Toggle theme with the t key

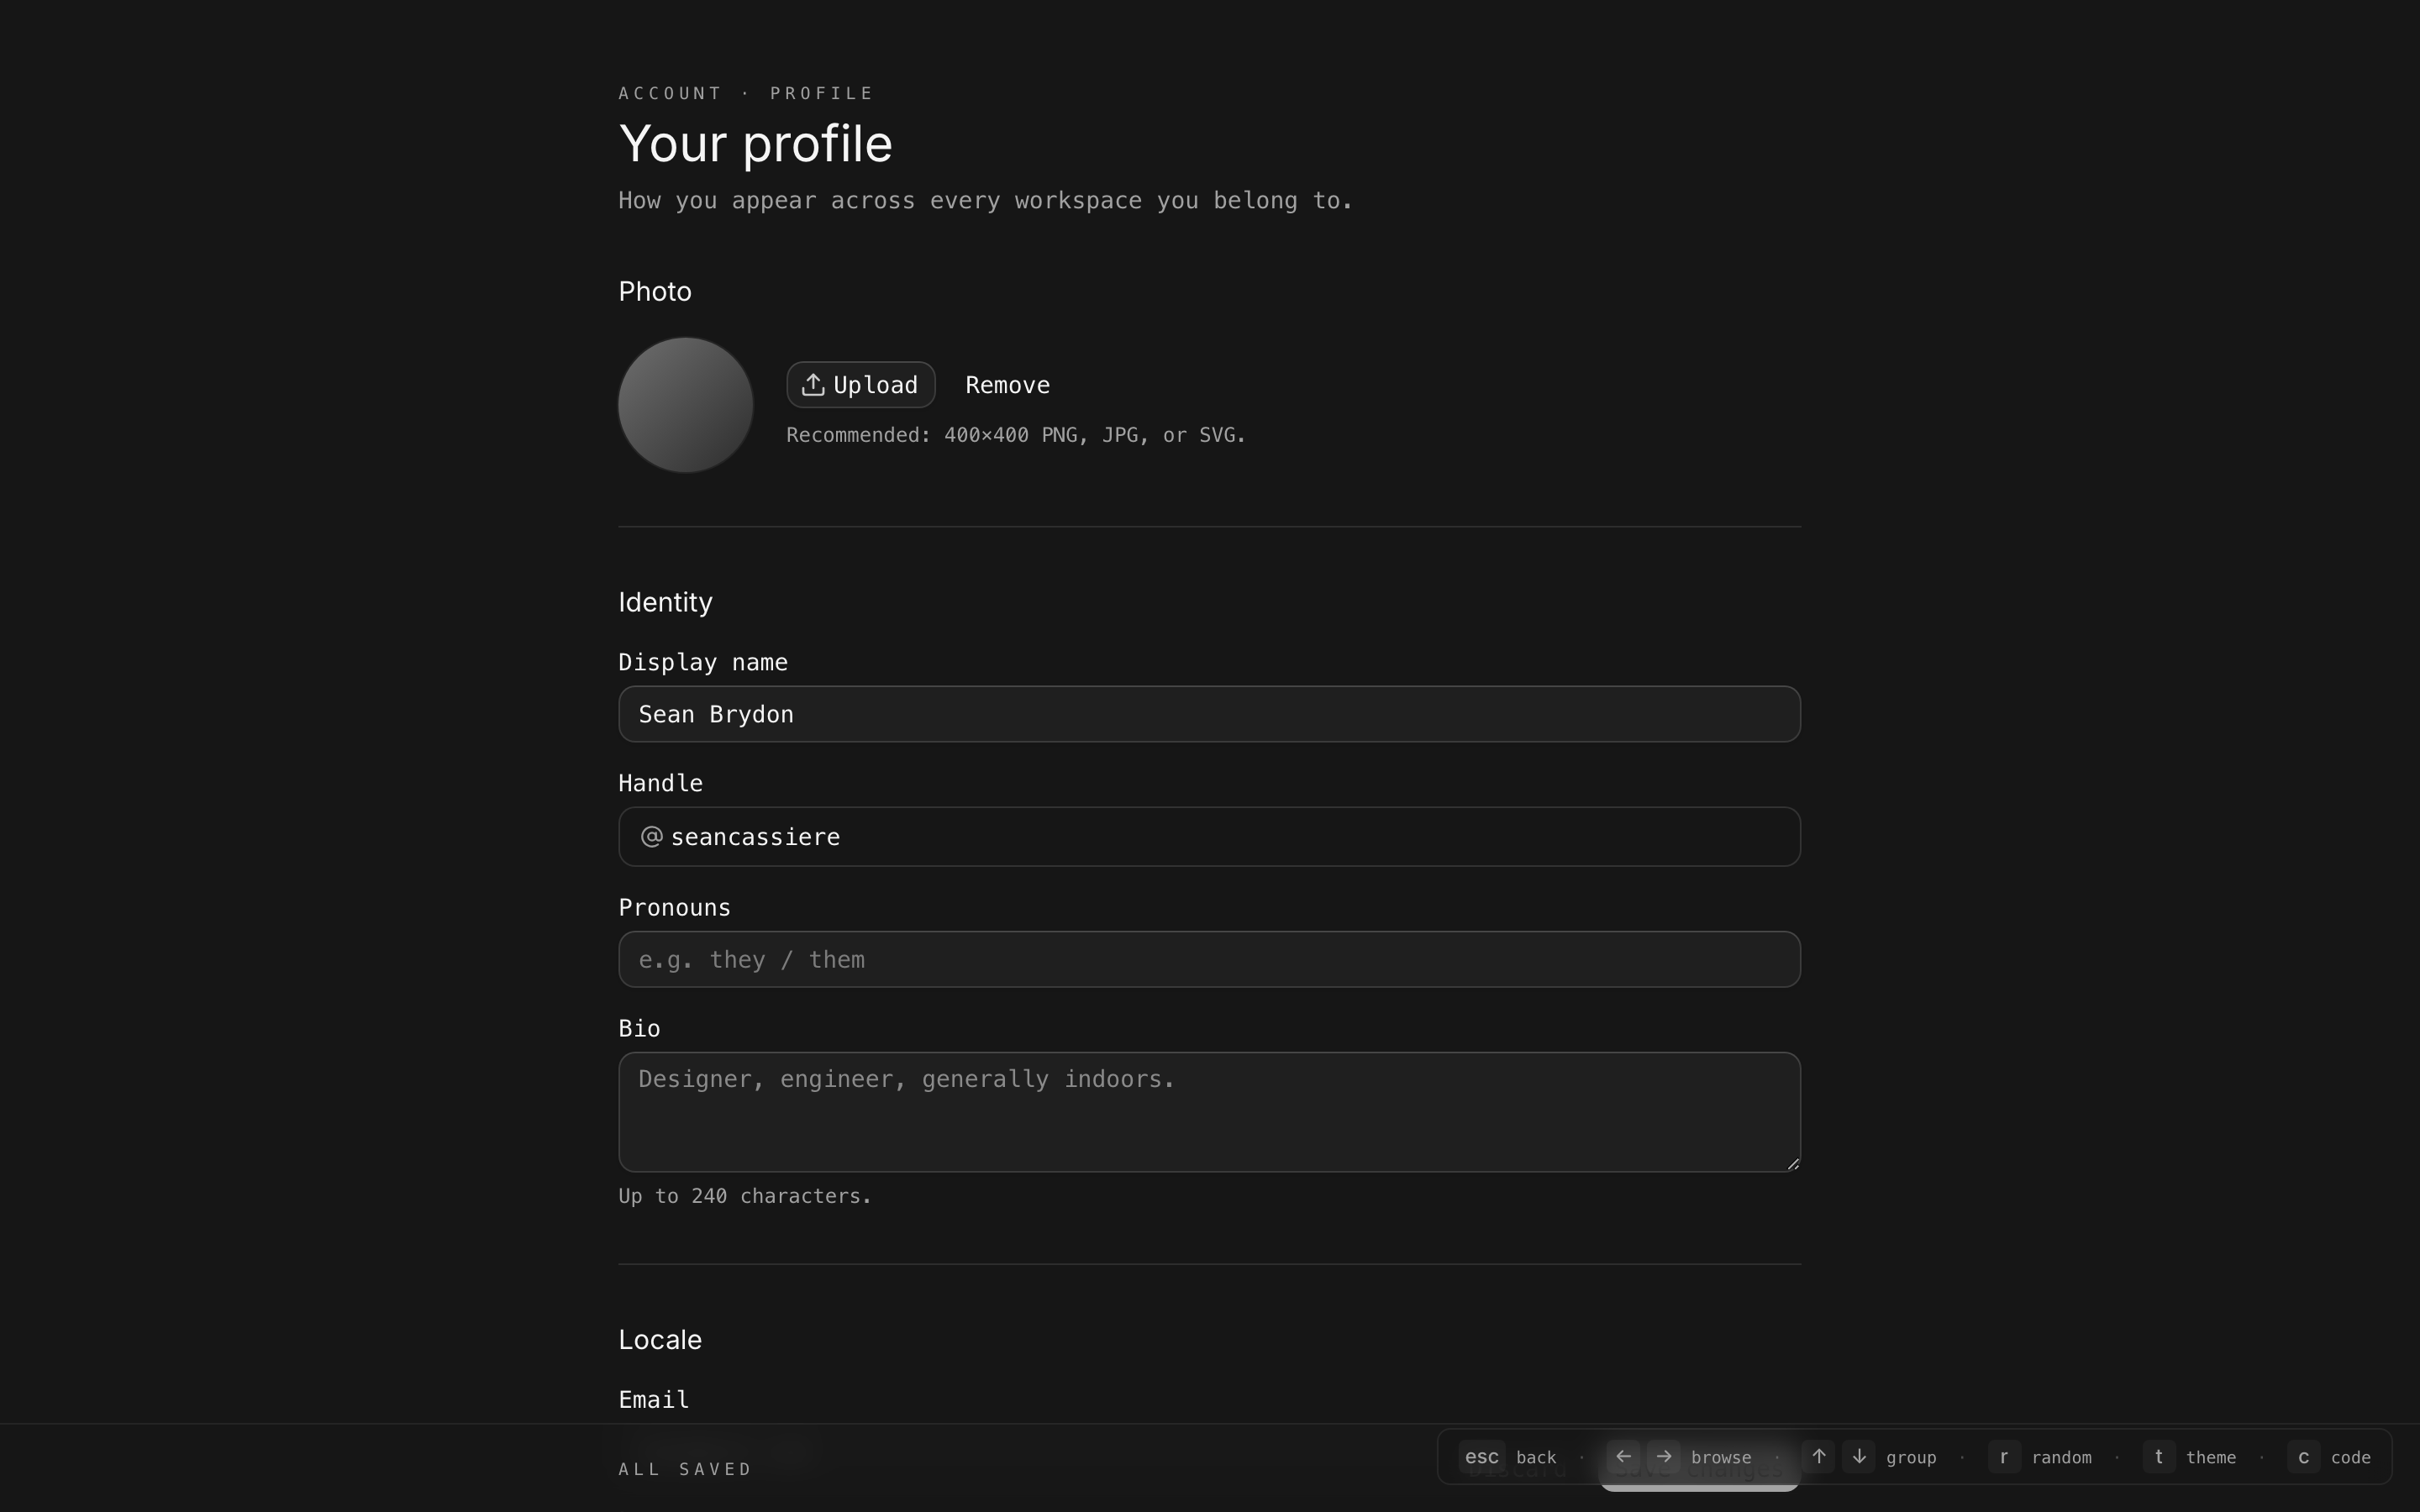coord(2159,1457)
